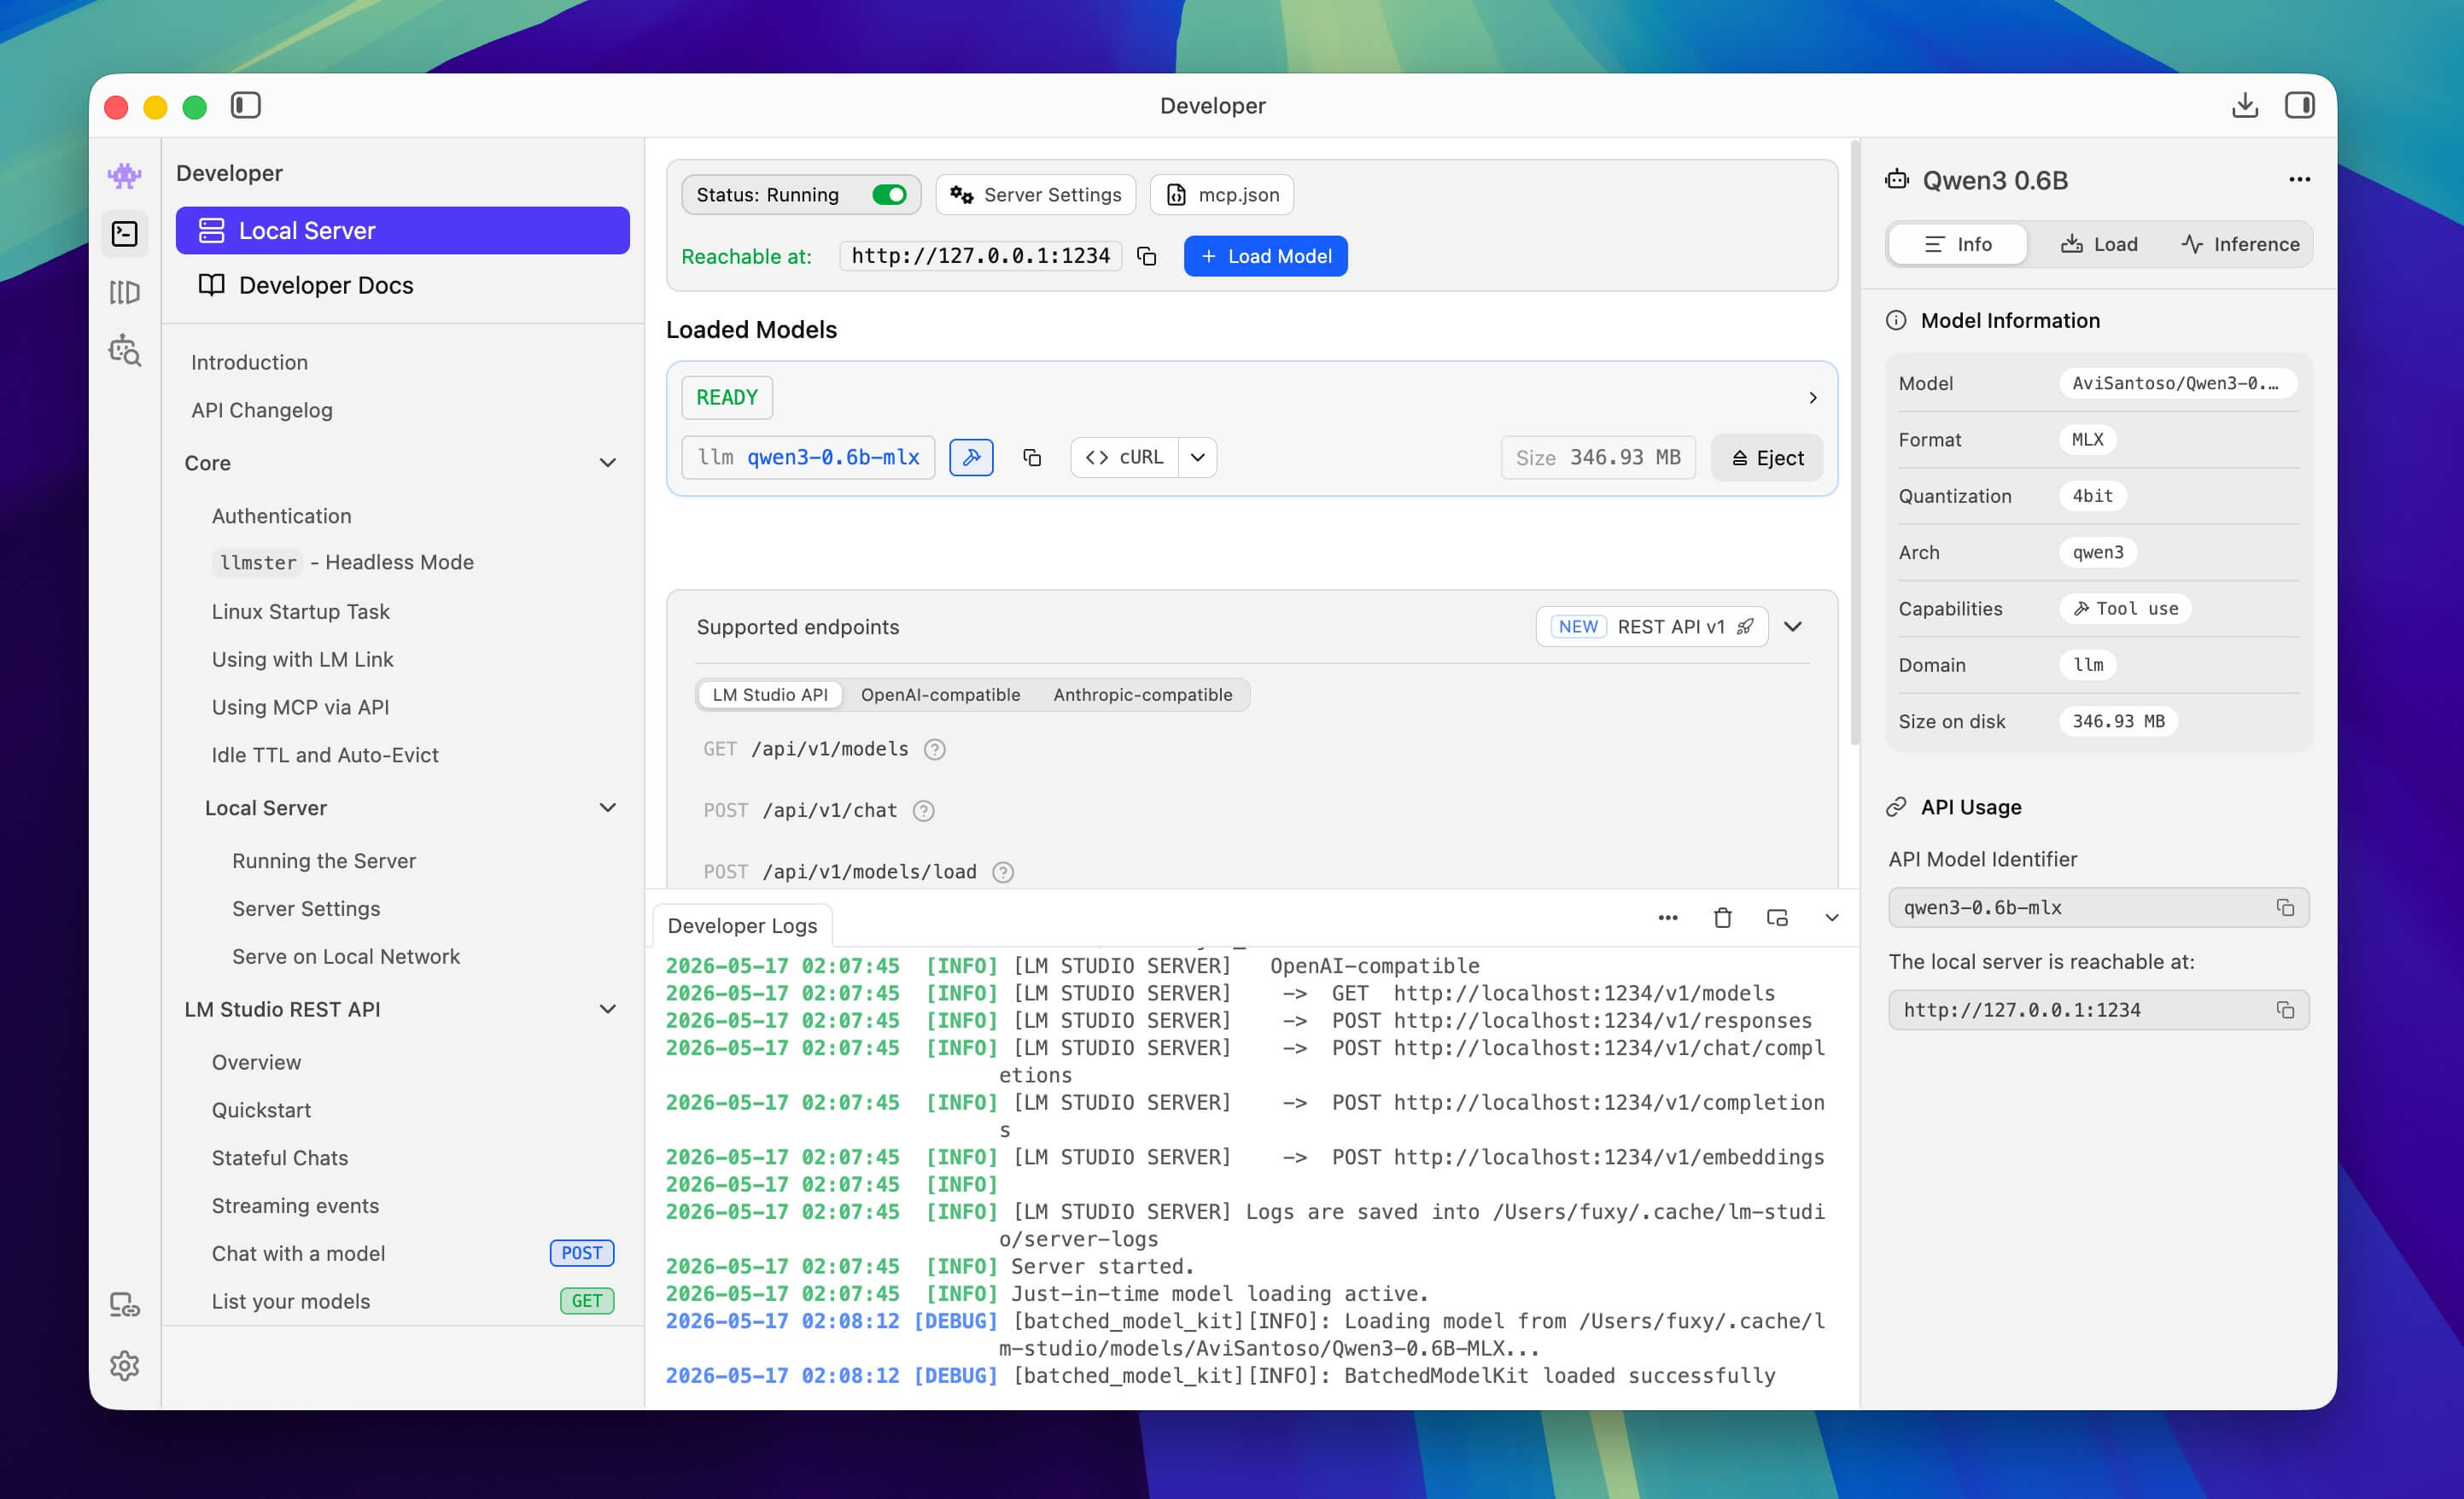Screen dimensions: 2464x1499
Task: Select the OpenAI-compatible endpoints tab
Action: click(x=940, y=694)
